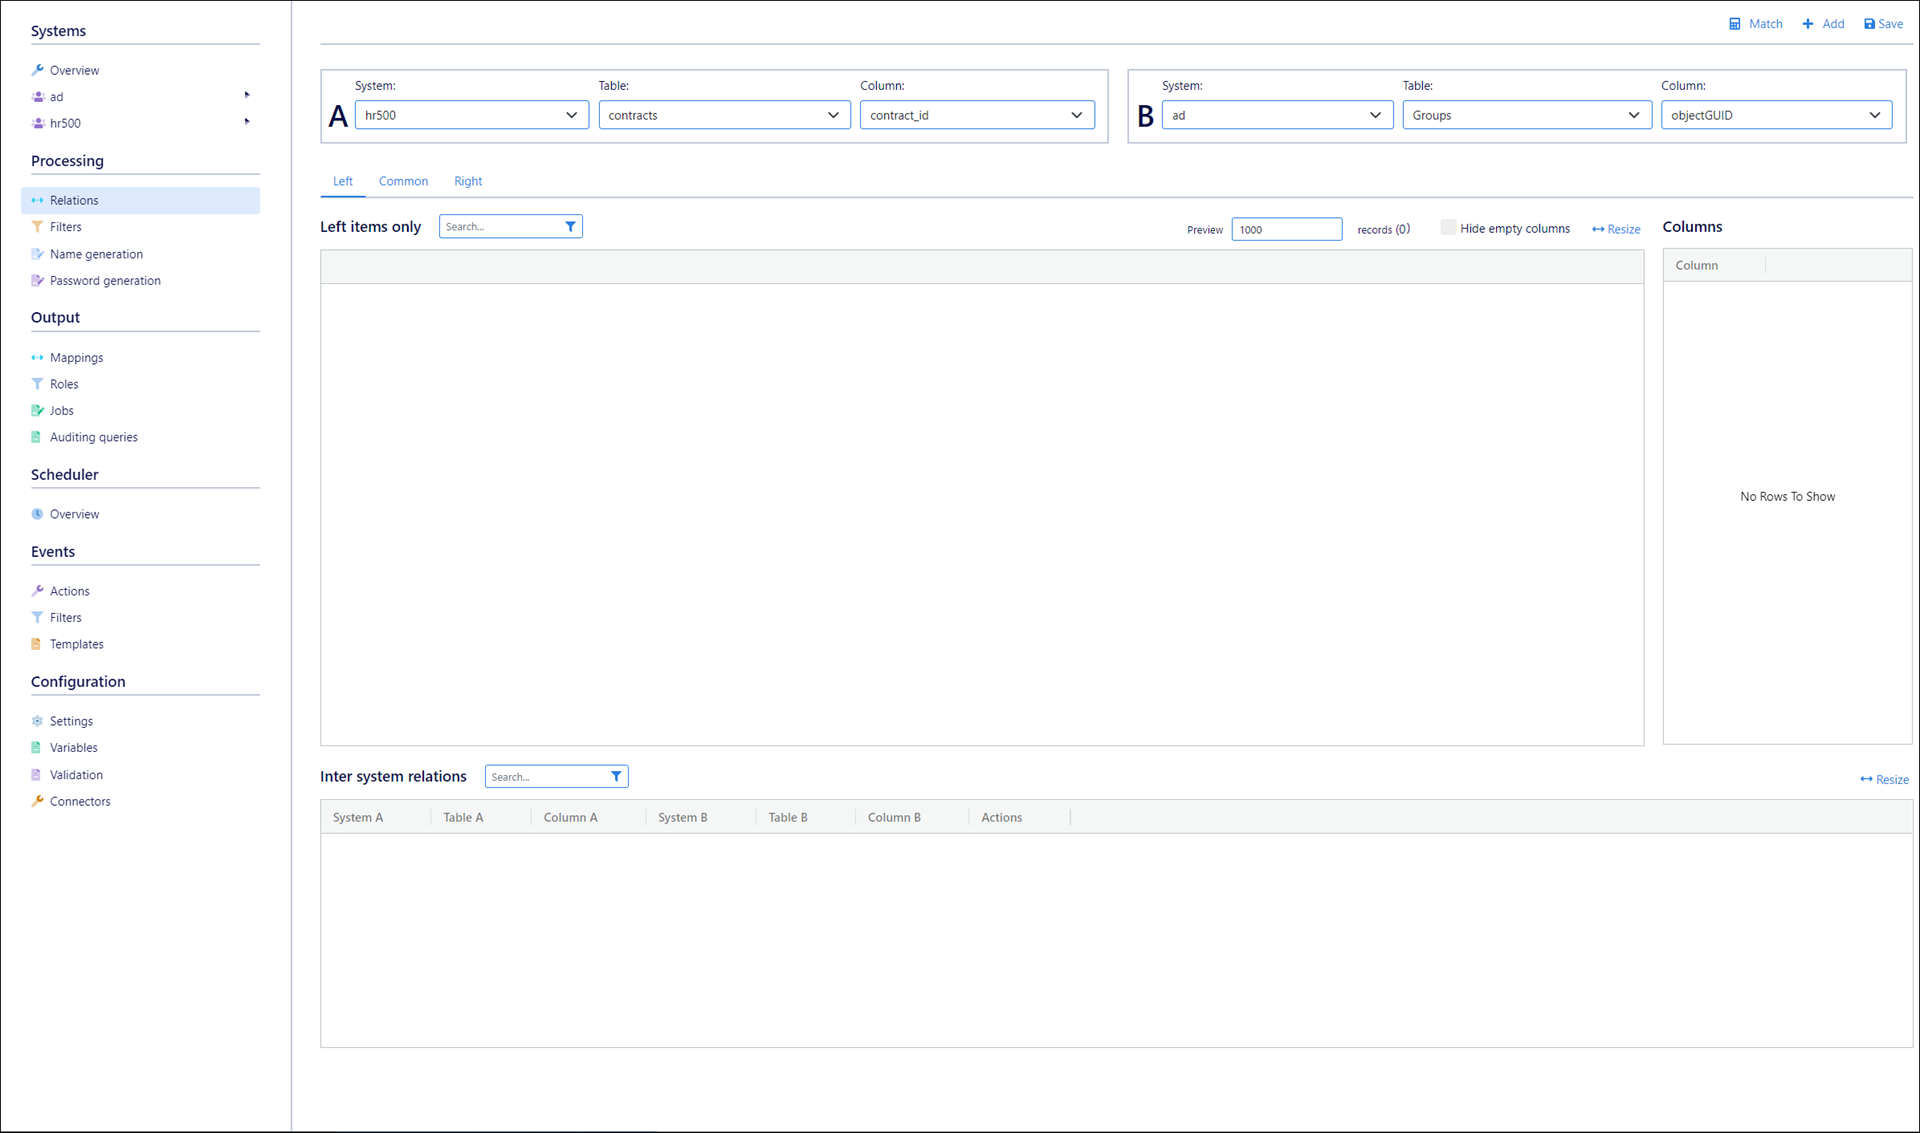Image resolution: width=1920 pixels, height=1133 pixels.
Task: Click the Match calculator icon
Action: tap(1735, 24)
